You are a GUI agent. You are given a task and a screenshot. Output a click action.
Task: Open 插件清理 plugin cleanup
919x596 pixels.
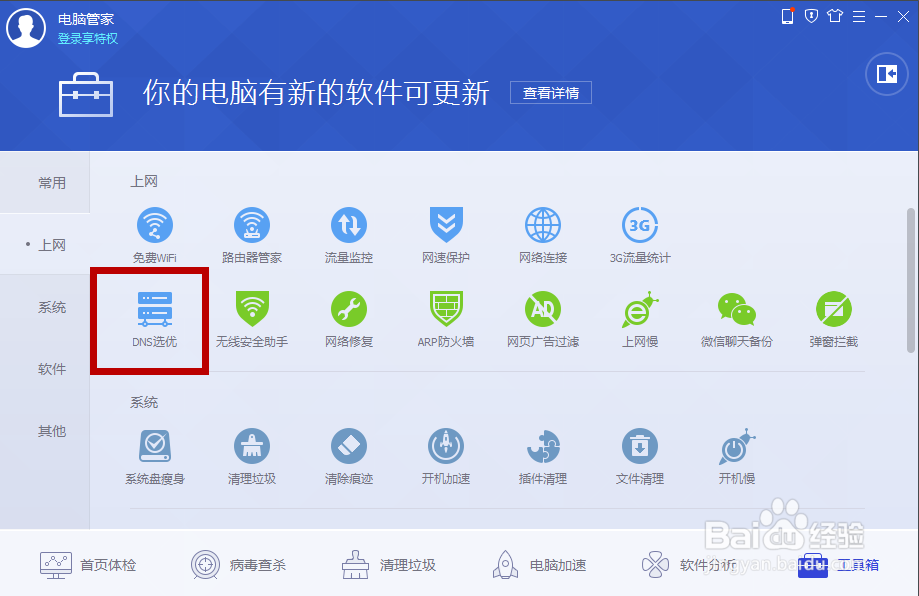[543, 457]
